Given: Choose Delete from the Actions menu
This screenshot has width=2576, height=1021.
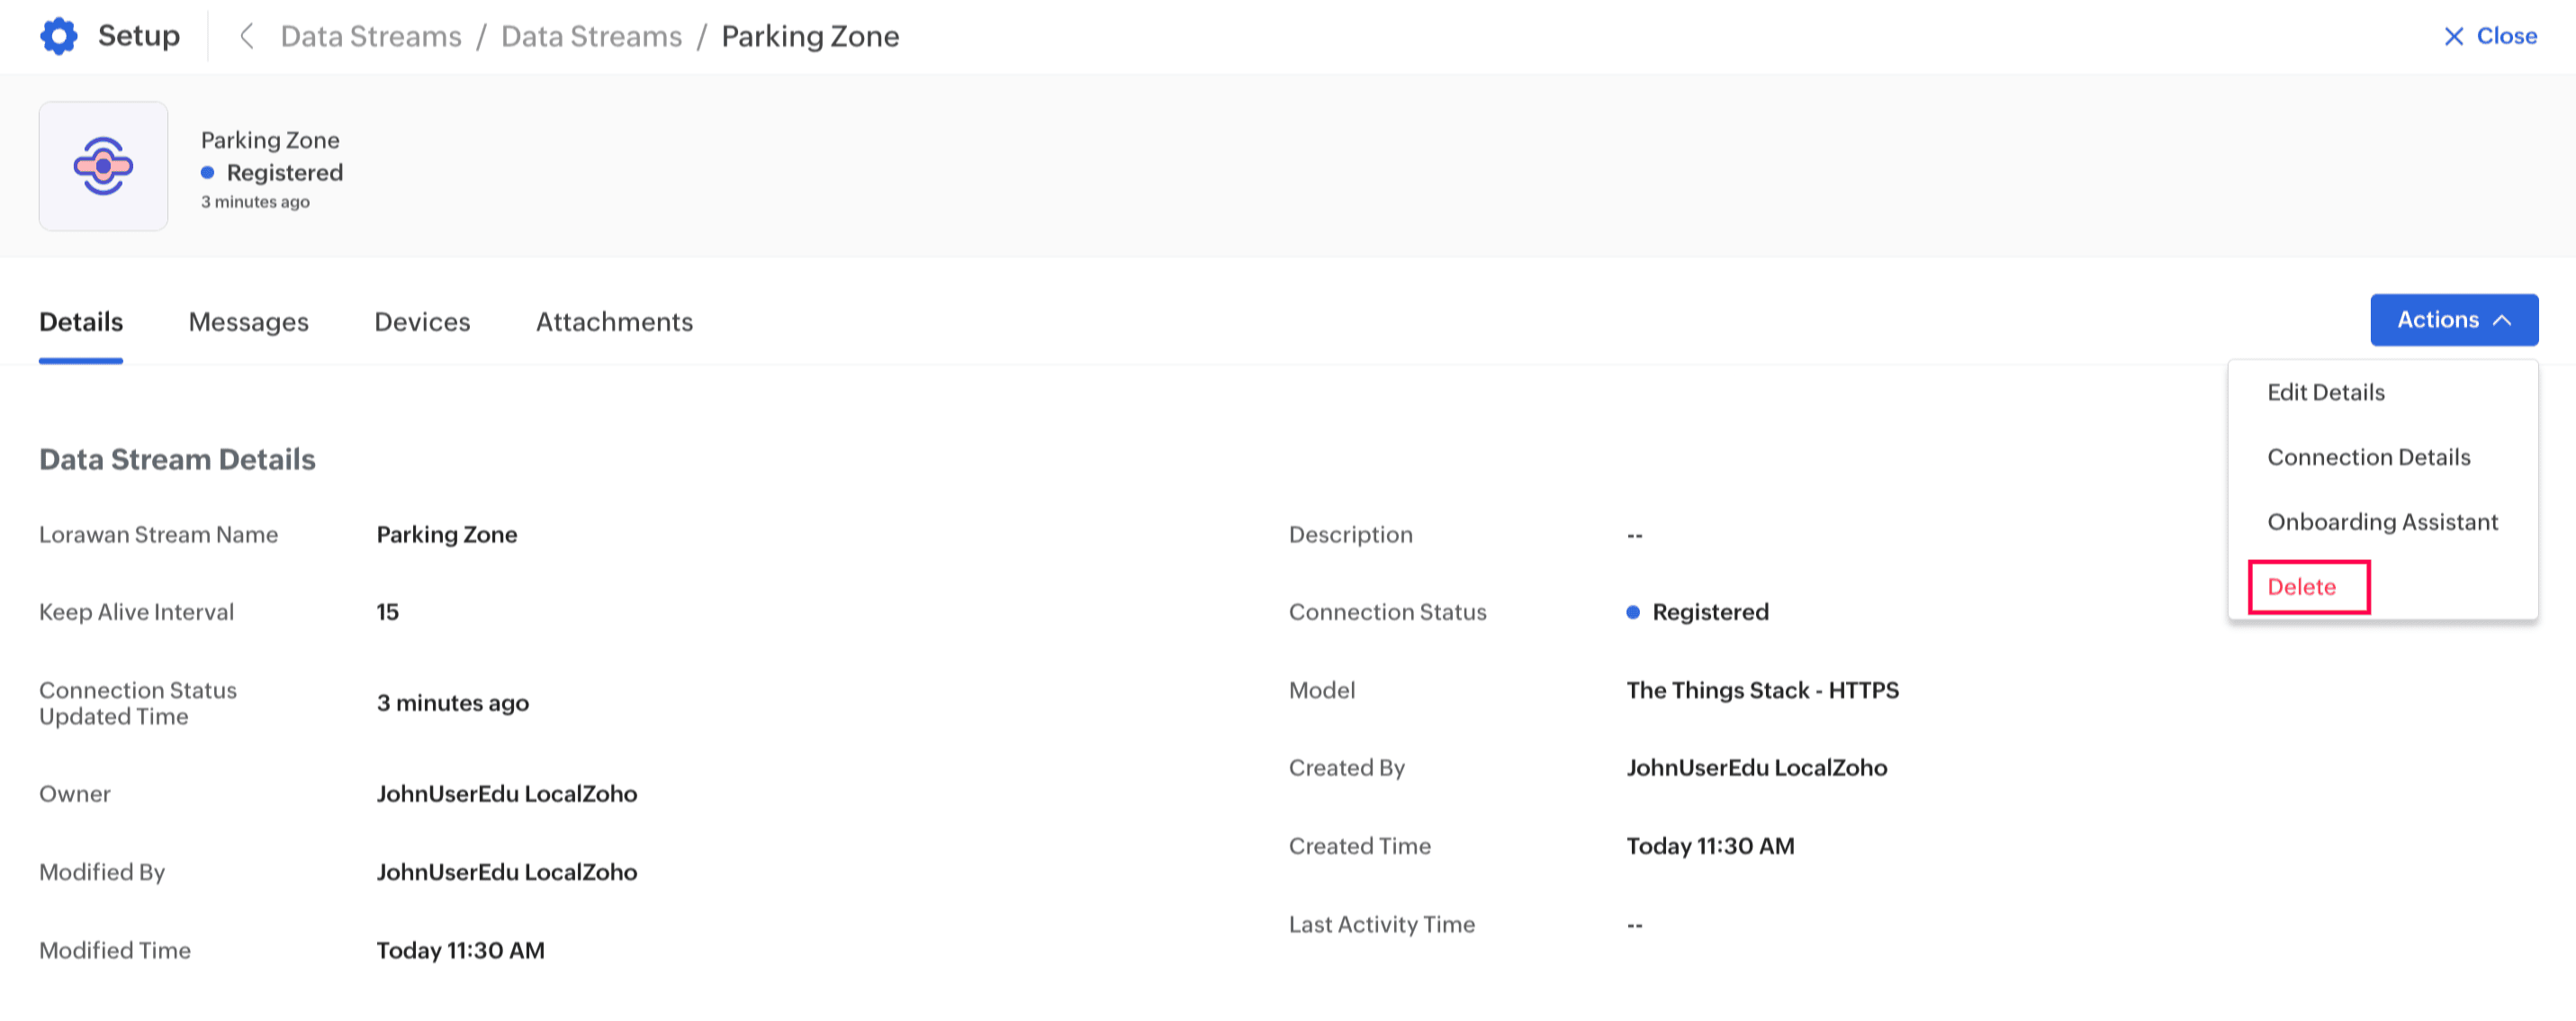Looking at the screenshot, I should (2301, 587).
